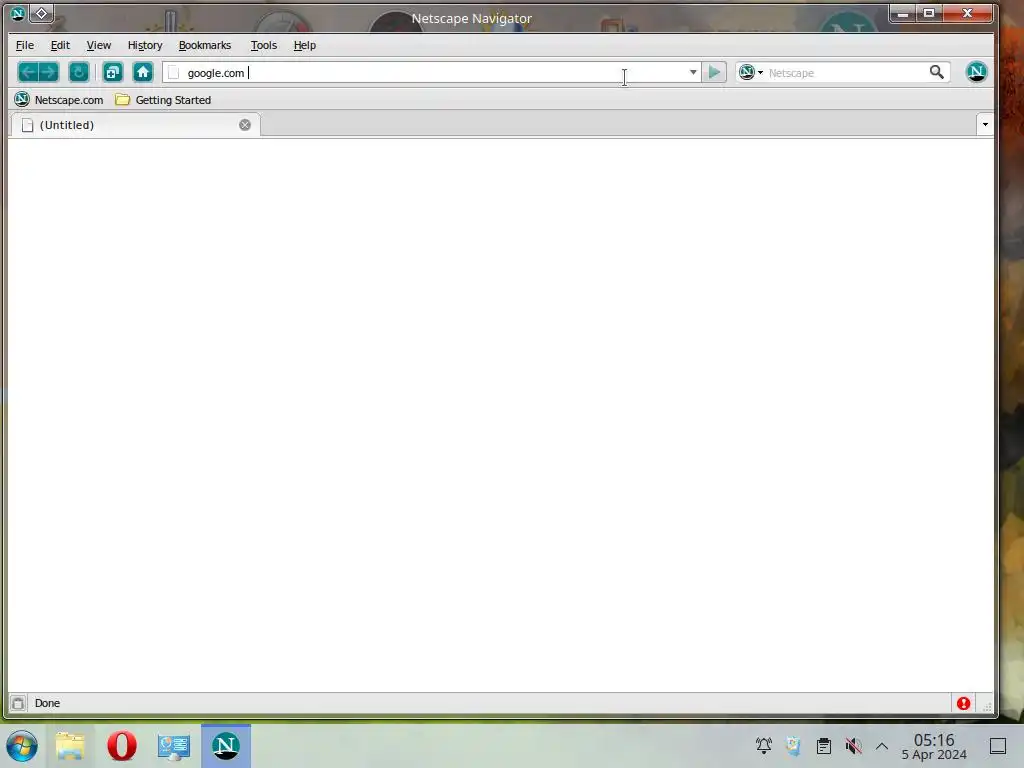
Task: Click the green Go arrow button
Action: click(x=714, y=72)
